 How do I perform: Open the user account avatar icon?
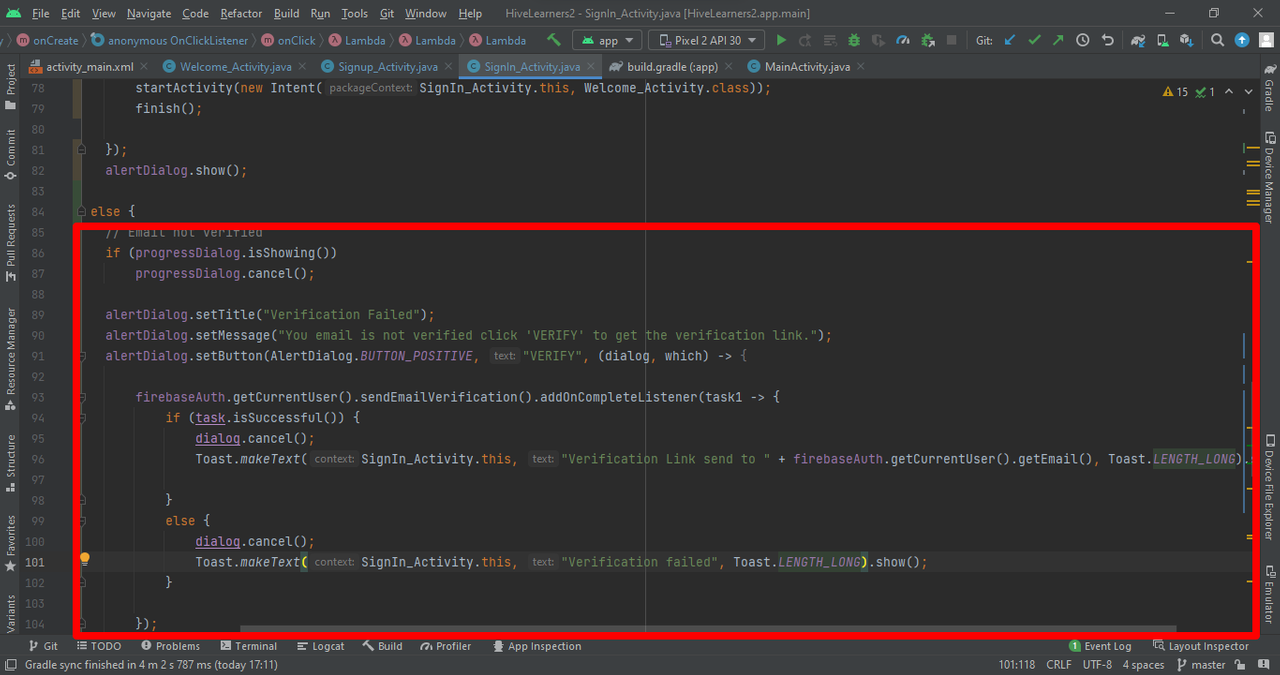(x=1266, y=40)
